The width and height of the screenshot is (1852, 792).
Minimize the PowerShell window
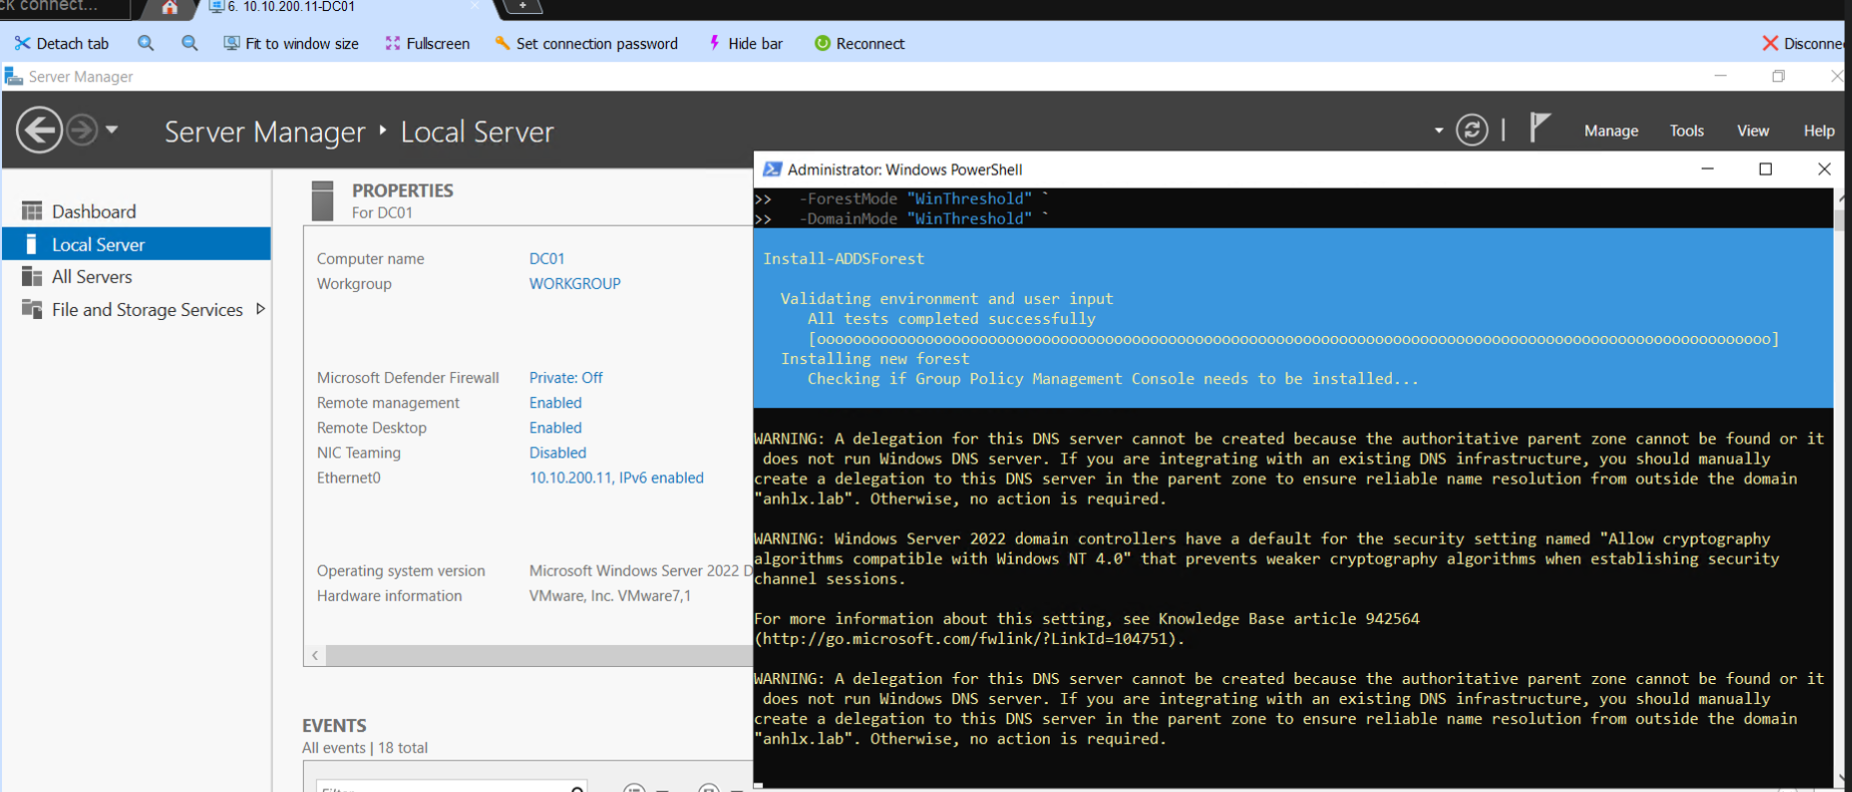[1708, 169]
